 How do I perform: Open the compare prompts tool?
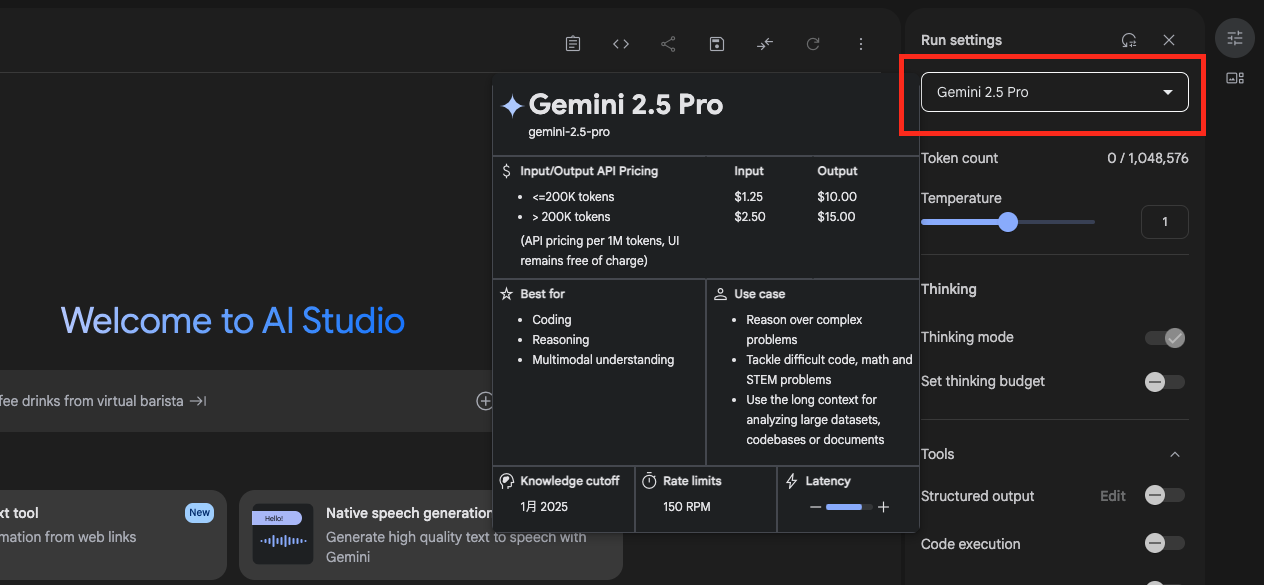pos(764,43)
